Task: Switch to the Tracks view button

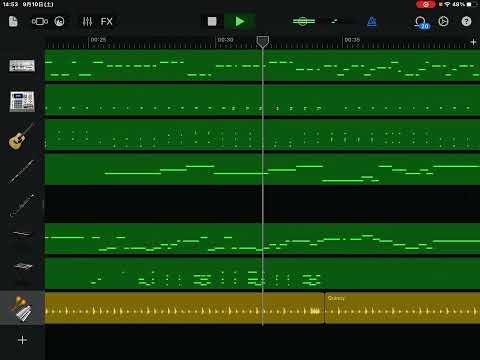Action: pos(40,22)
